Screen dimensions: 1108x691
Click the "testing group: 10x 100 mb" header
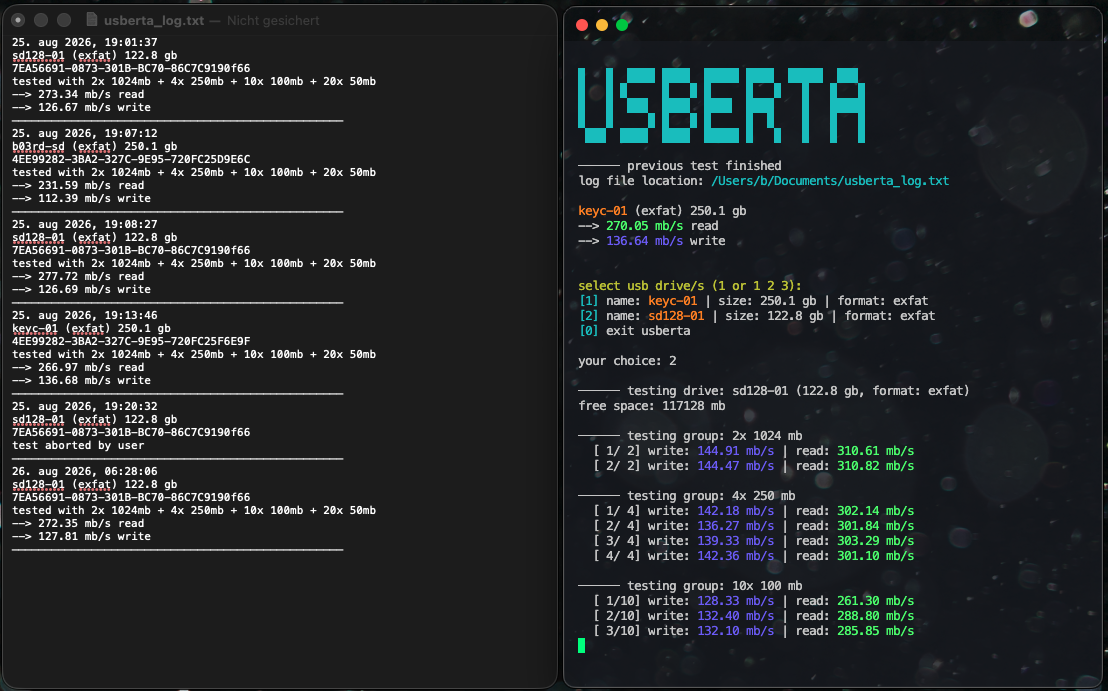(690, 586)
